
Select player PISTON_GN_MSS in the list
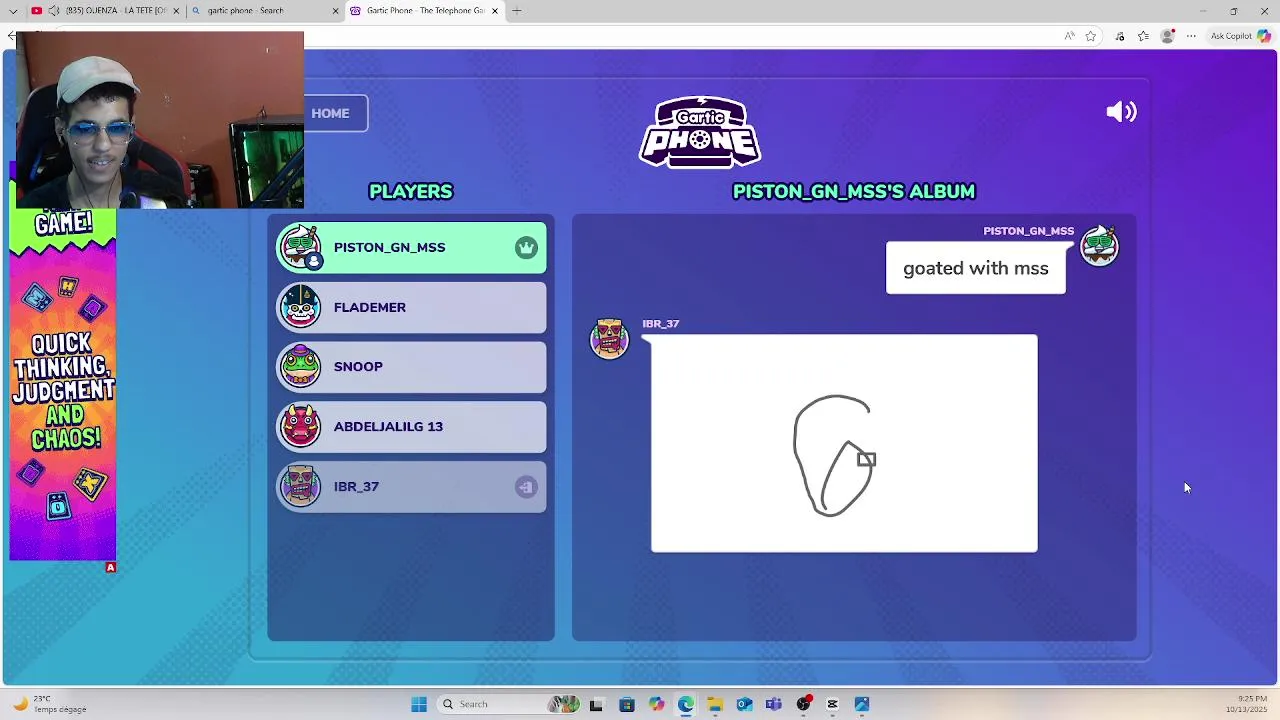tap(412, 248)
